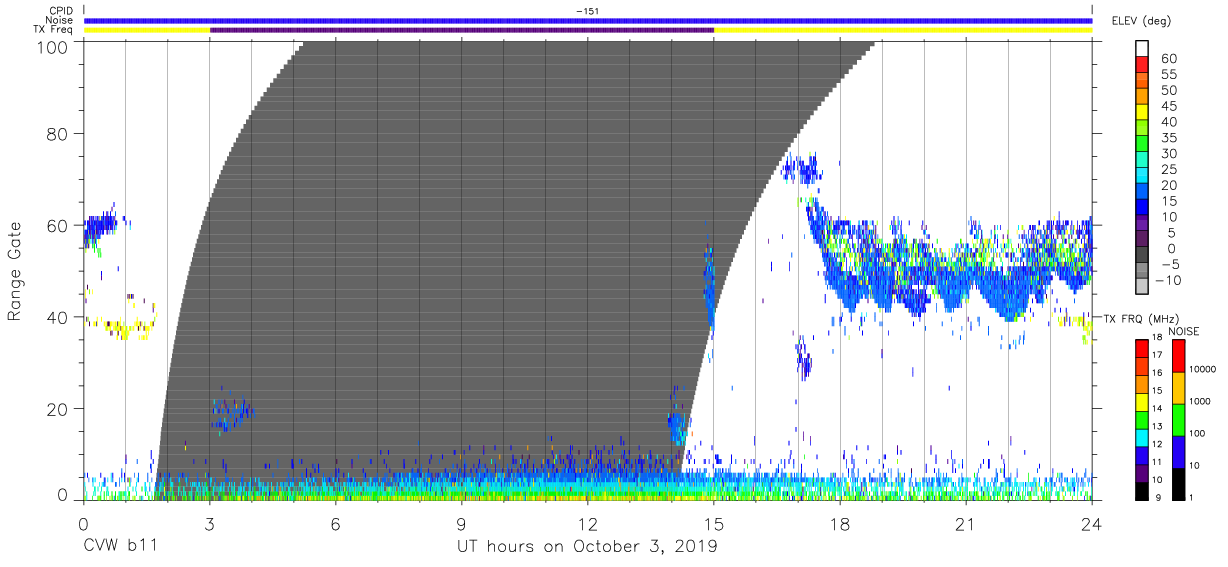
Task: Click the 12 hour tick on UT axis
Action: (x=587, y=523)
